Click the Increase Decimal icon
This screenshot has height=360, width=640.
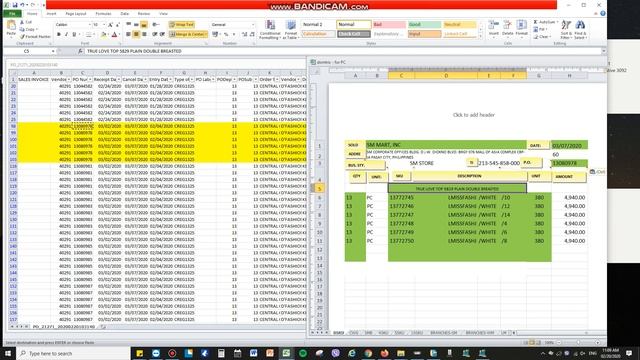click(x=244, y=34)
